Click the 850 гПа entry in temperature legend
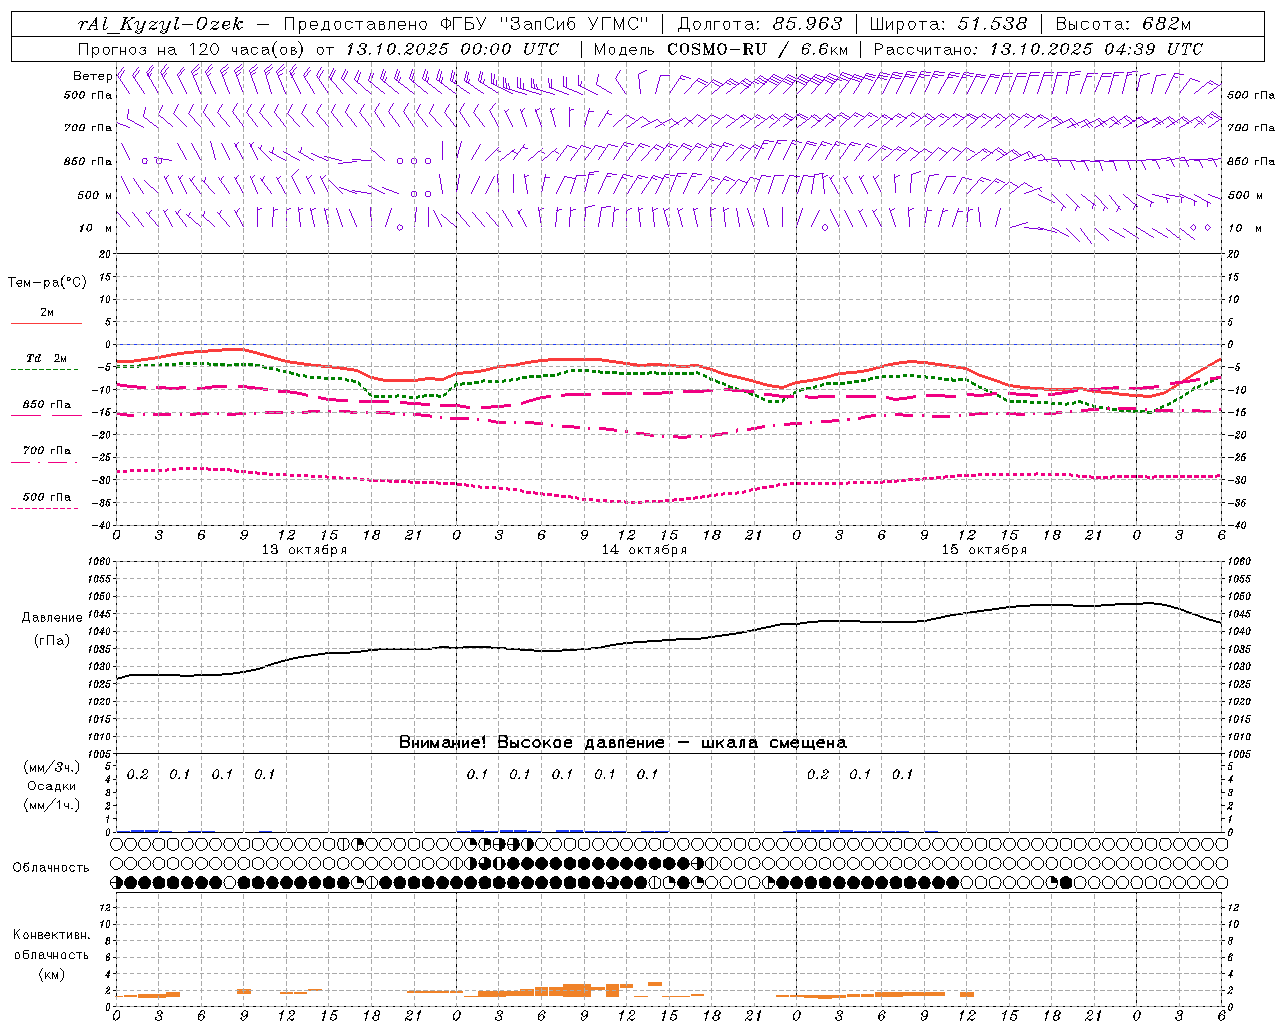 pyautogui.click(x=47, y=404)
